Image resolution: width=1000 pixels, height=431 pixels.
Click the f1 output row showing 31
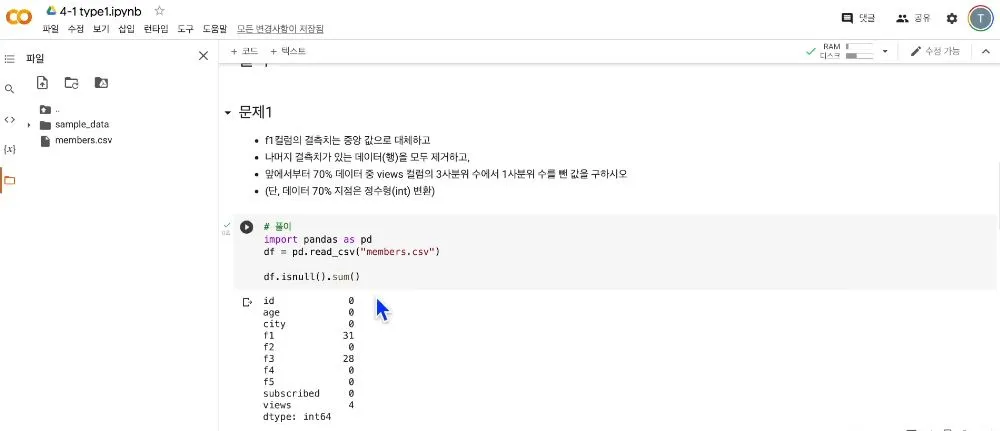click(x=309, y=335)
